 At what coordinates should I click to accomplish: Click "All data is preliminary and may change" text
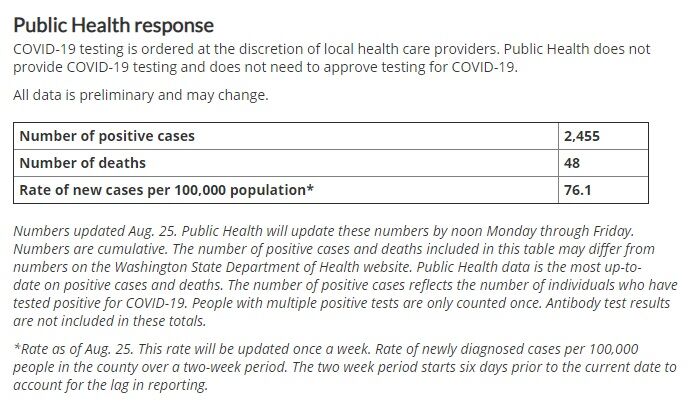[141, 95]
